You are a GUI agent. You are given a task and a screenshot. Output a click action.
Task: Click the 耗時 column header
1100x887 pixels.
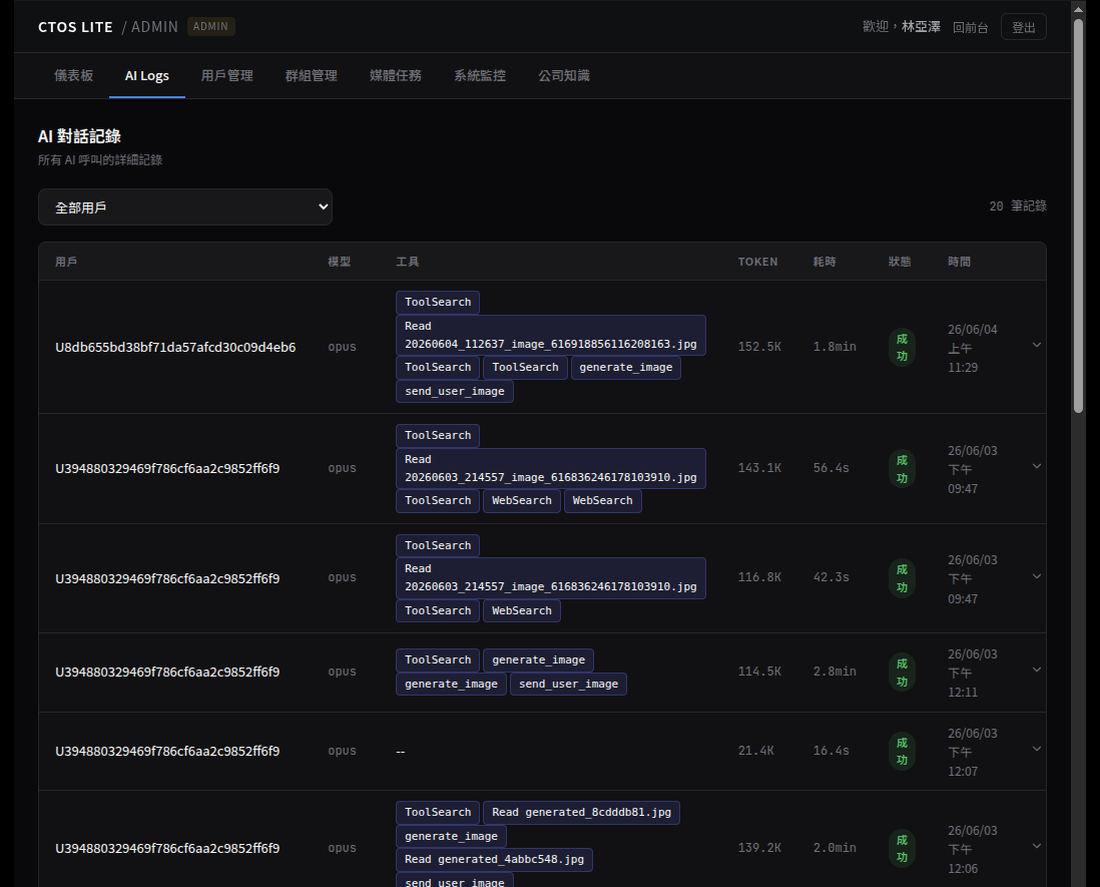pos(824,262)
